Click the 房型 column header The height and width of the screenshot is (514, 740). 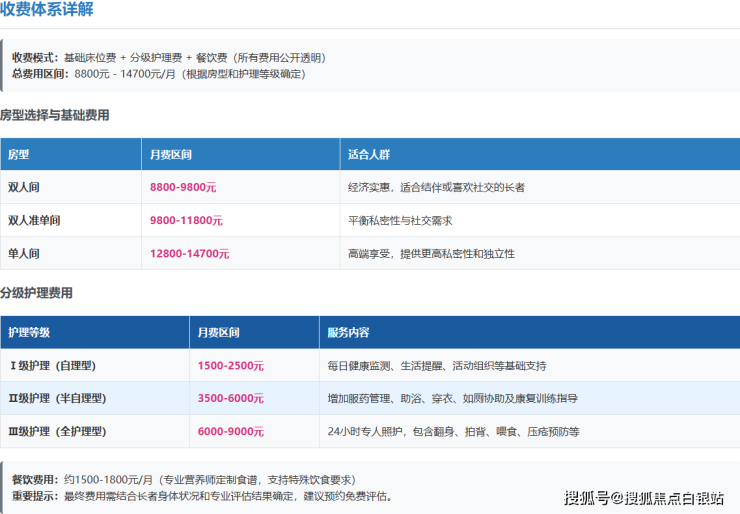point(19,155)
